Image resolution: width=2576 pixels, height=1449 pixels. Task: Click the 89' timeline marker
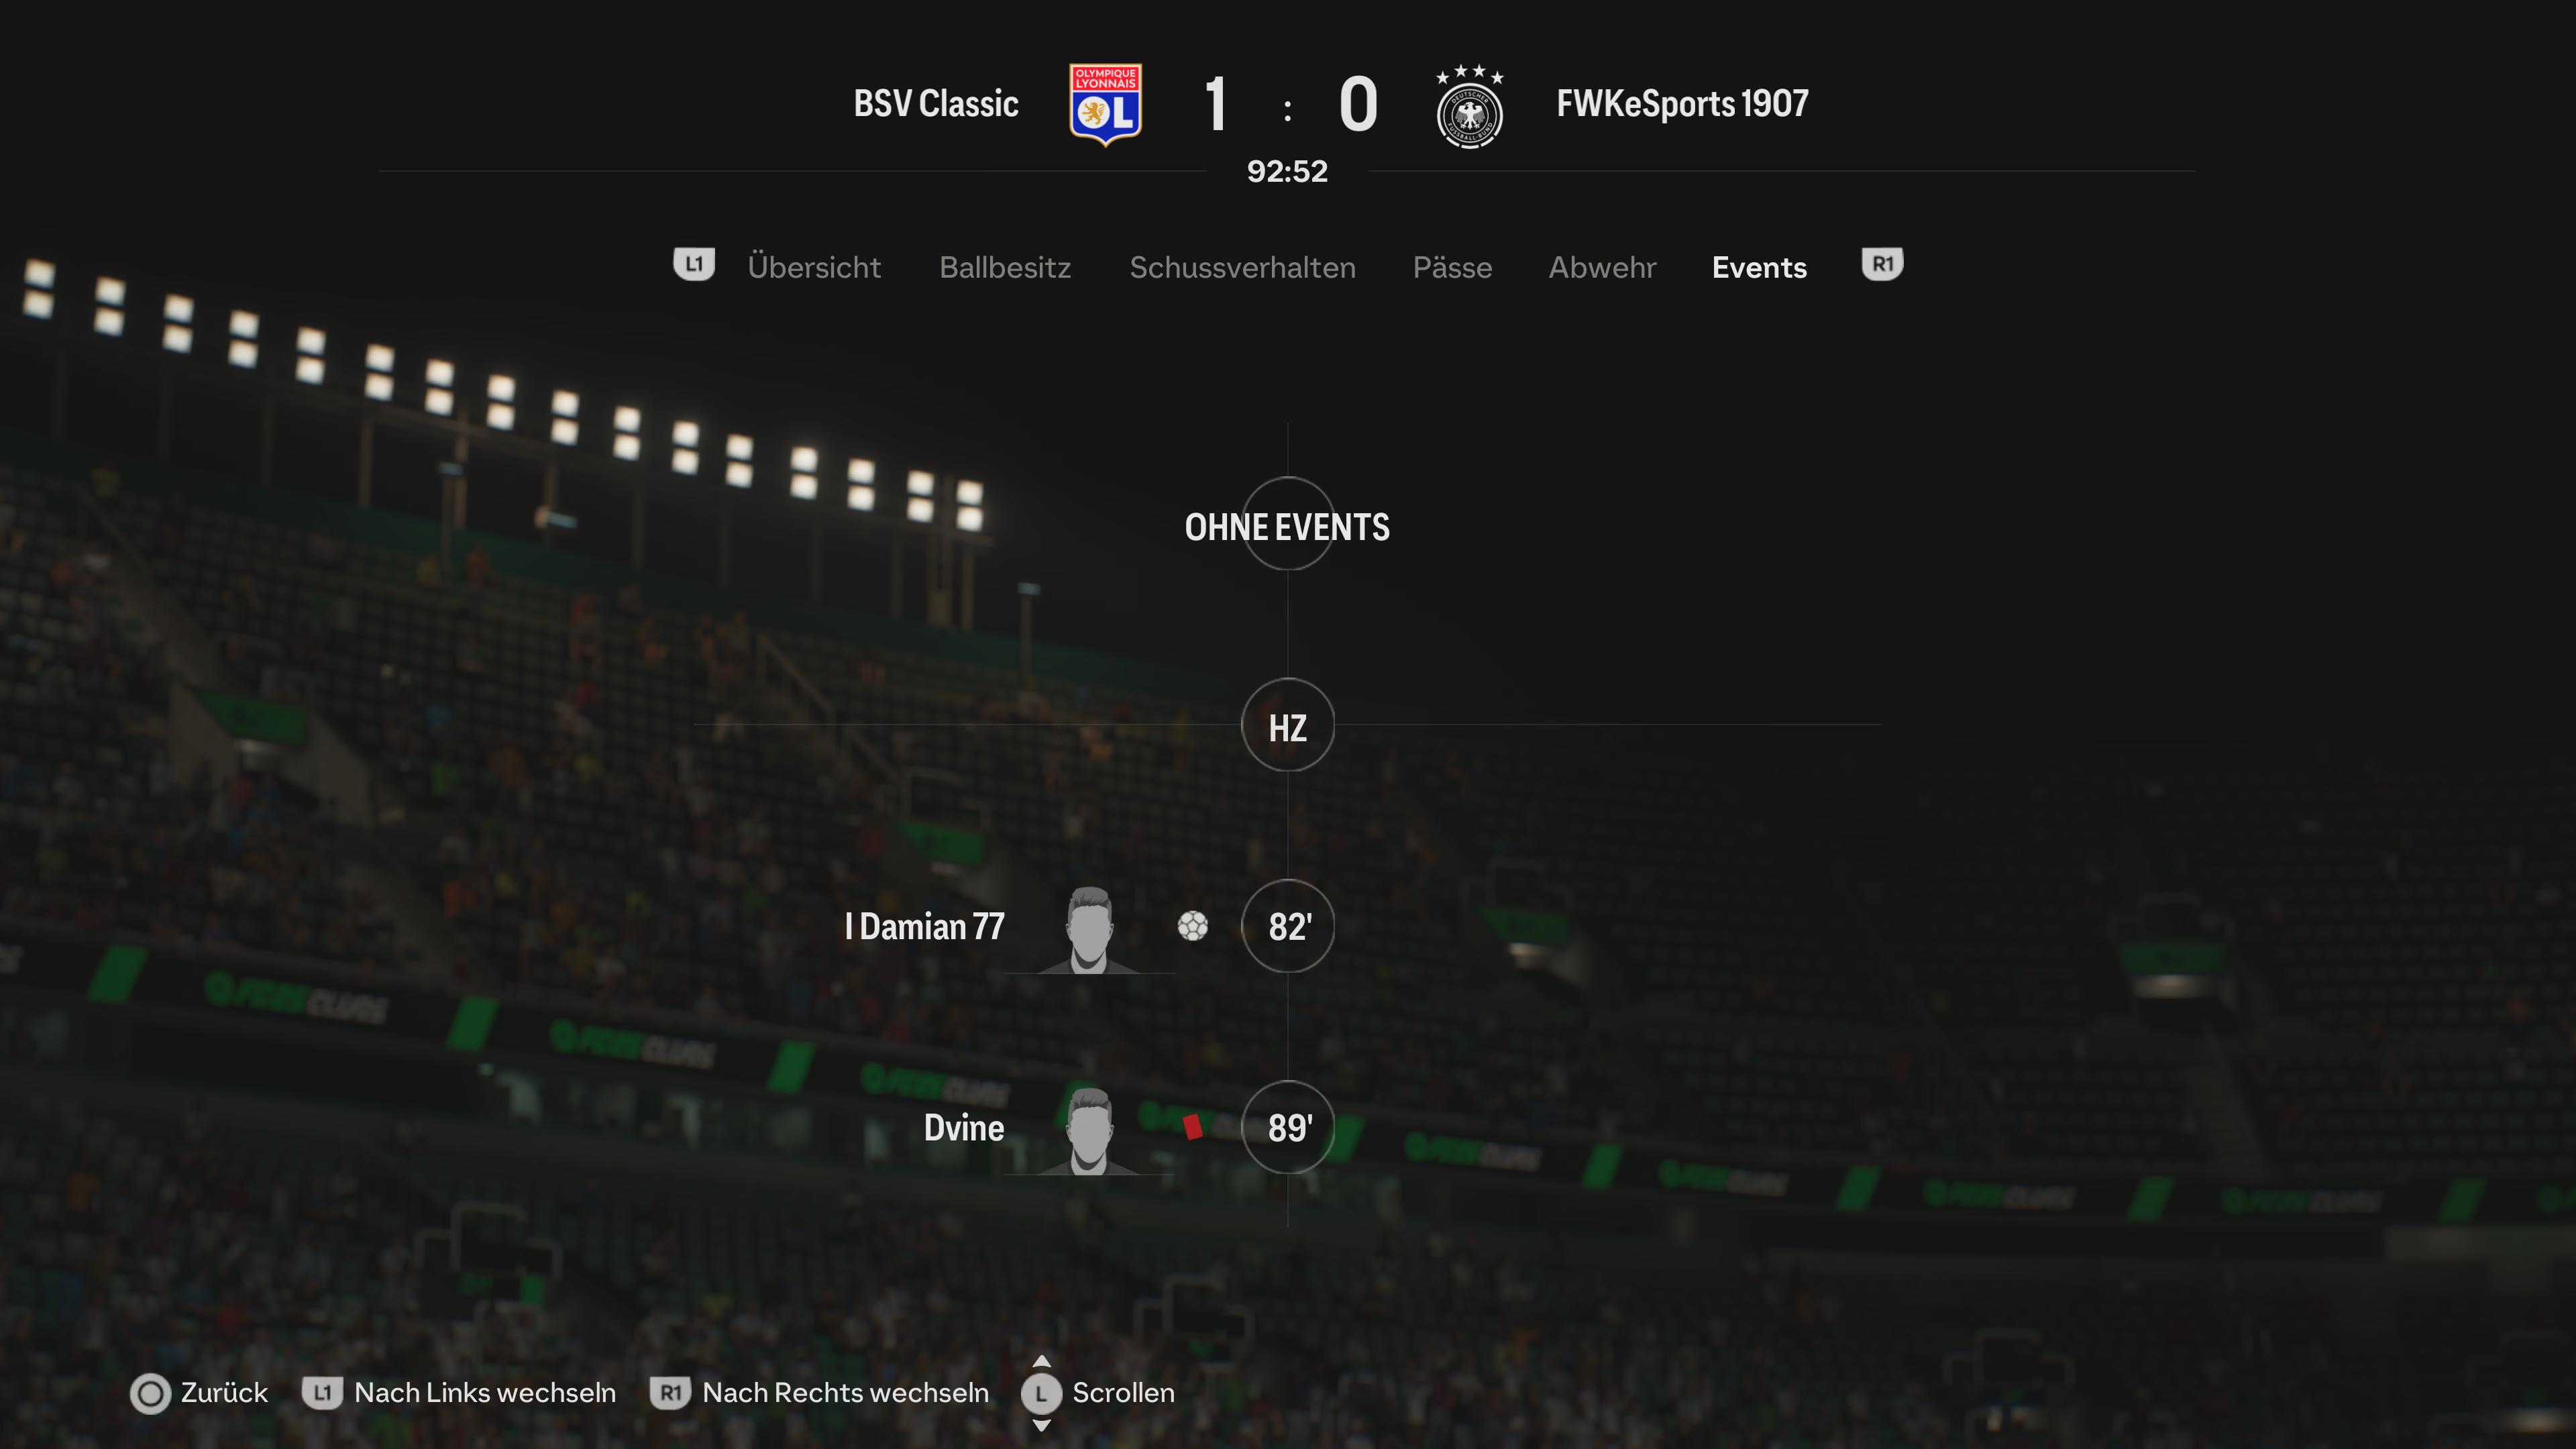pos(1288,1127)
